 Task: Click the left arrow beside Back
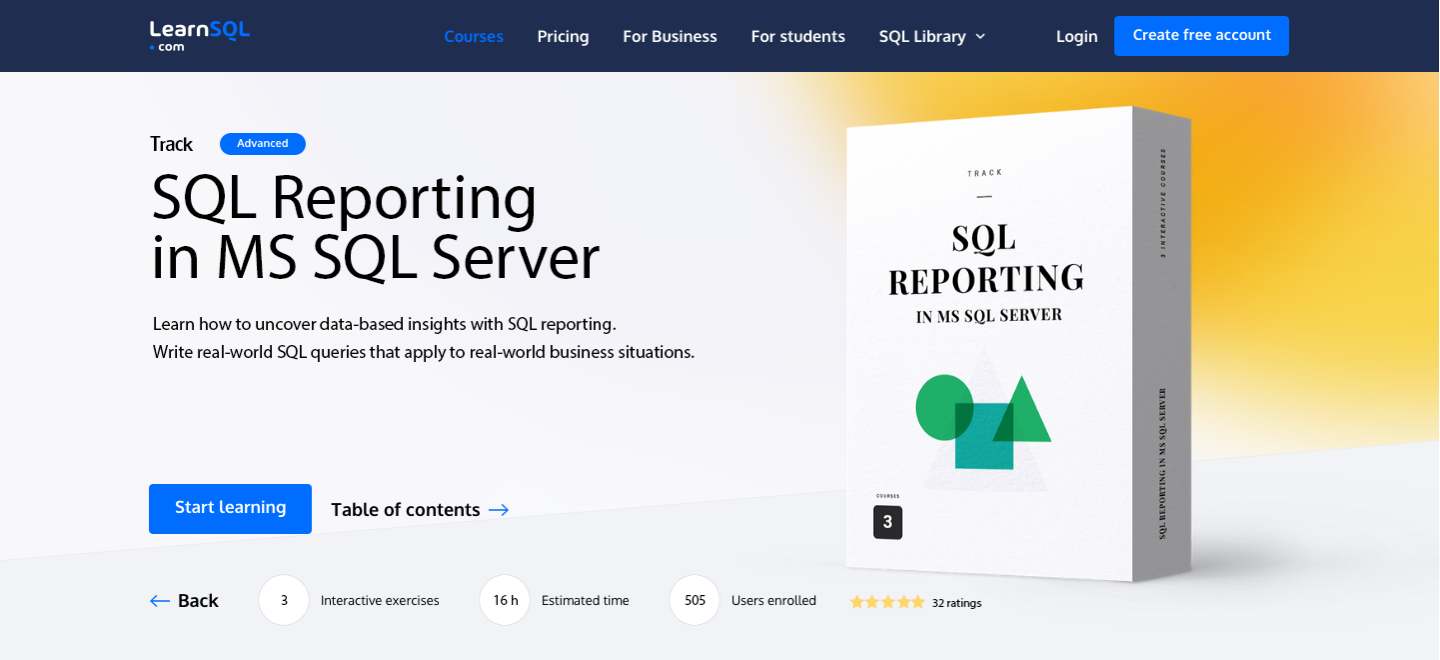coord(160,601)
